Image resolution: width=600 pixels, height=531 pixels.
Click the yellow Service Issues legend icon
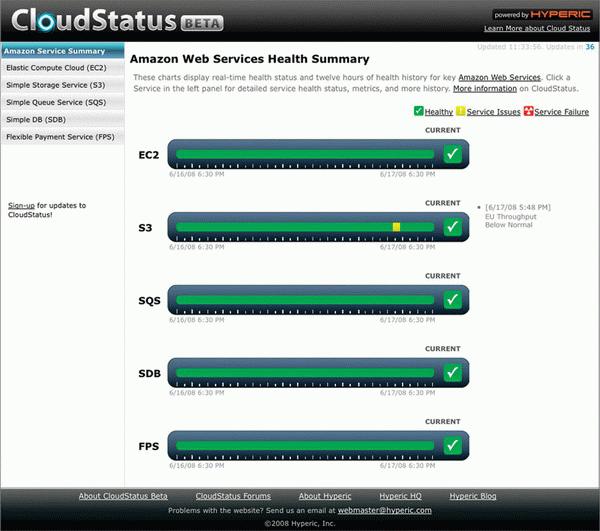pos(460,111)
